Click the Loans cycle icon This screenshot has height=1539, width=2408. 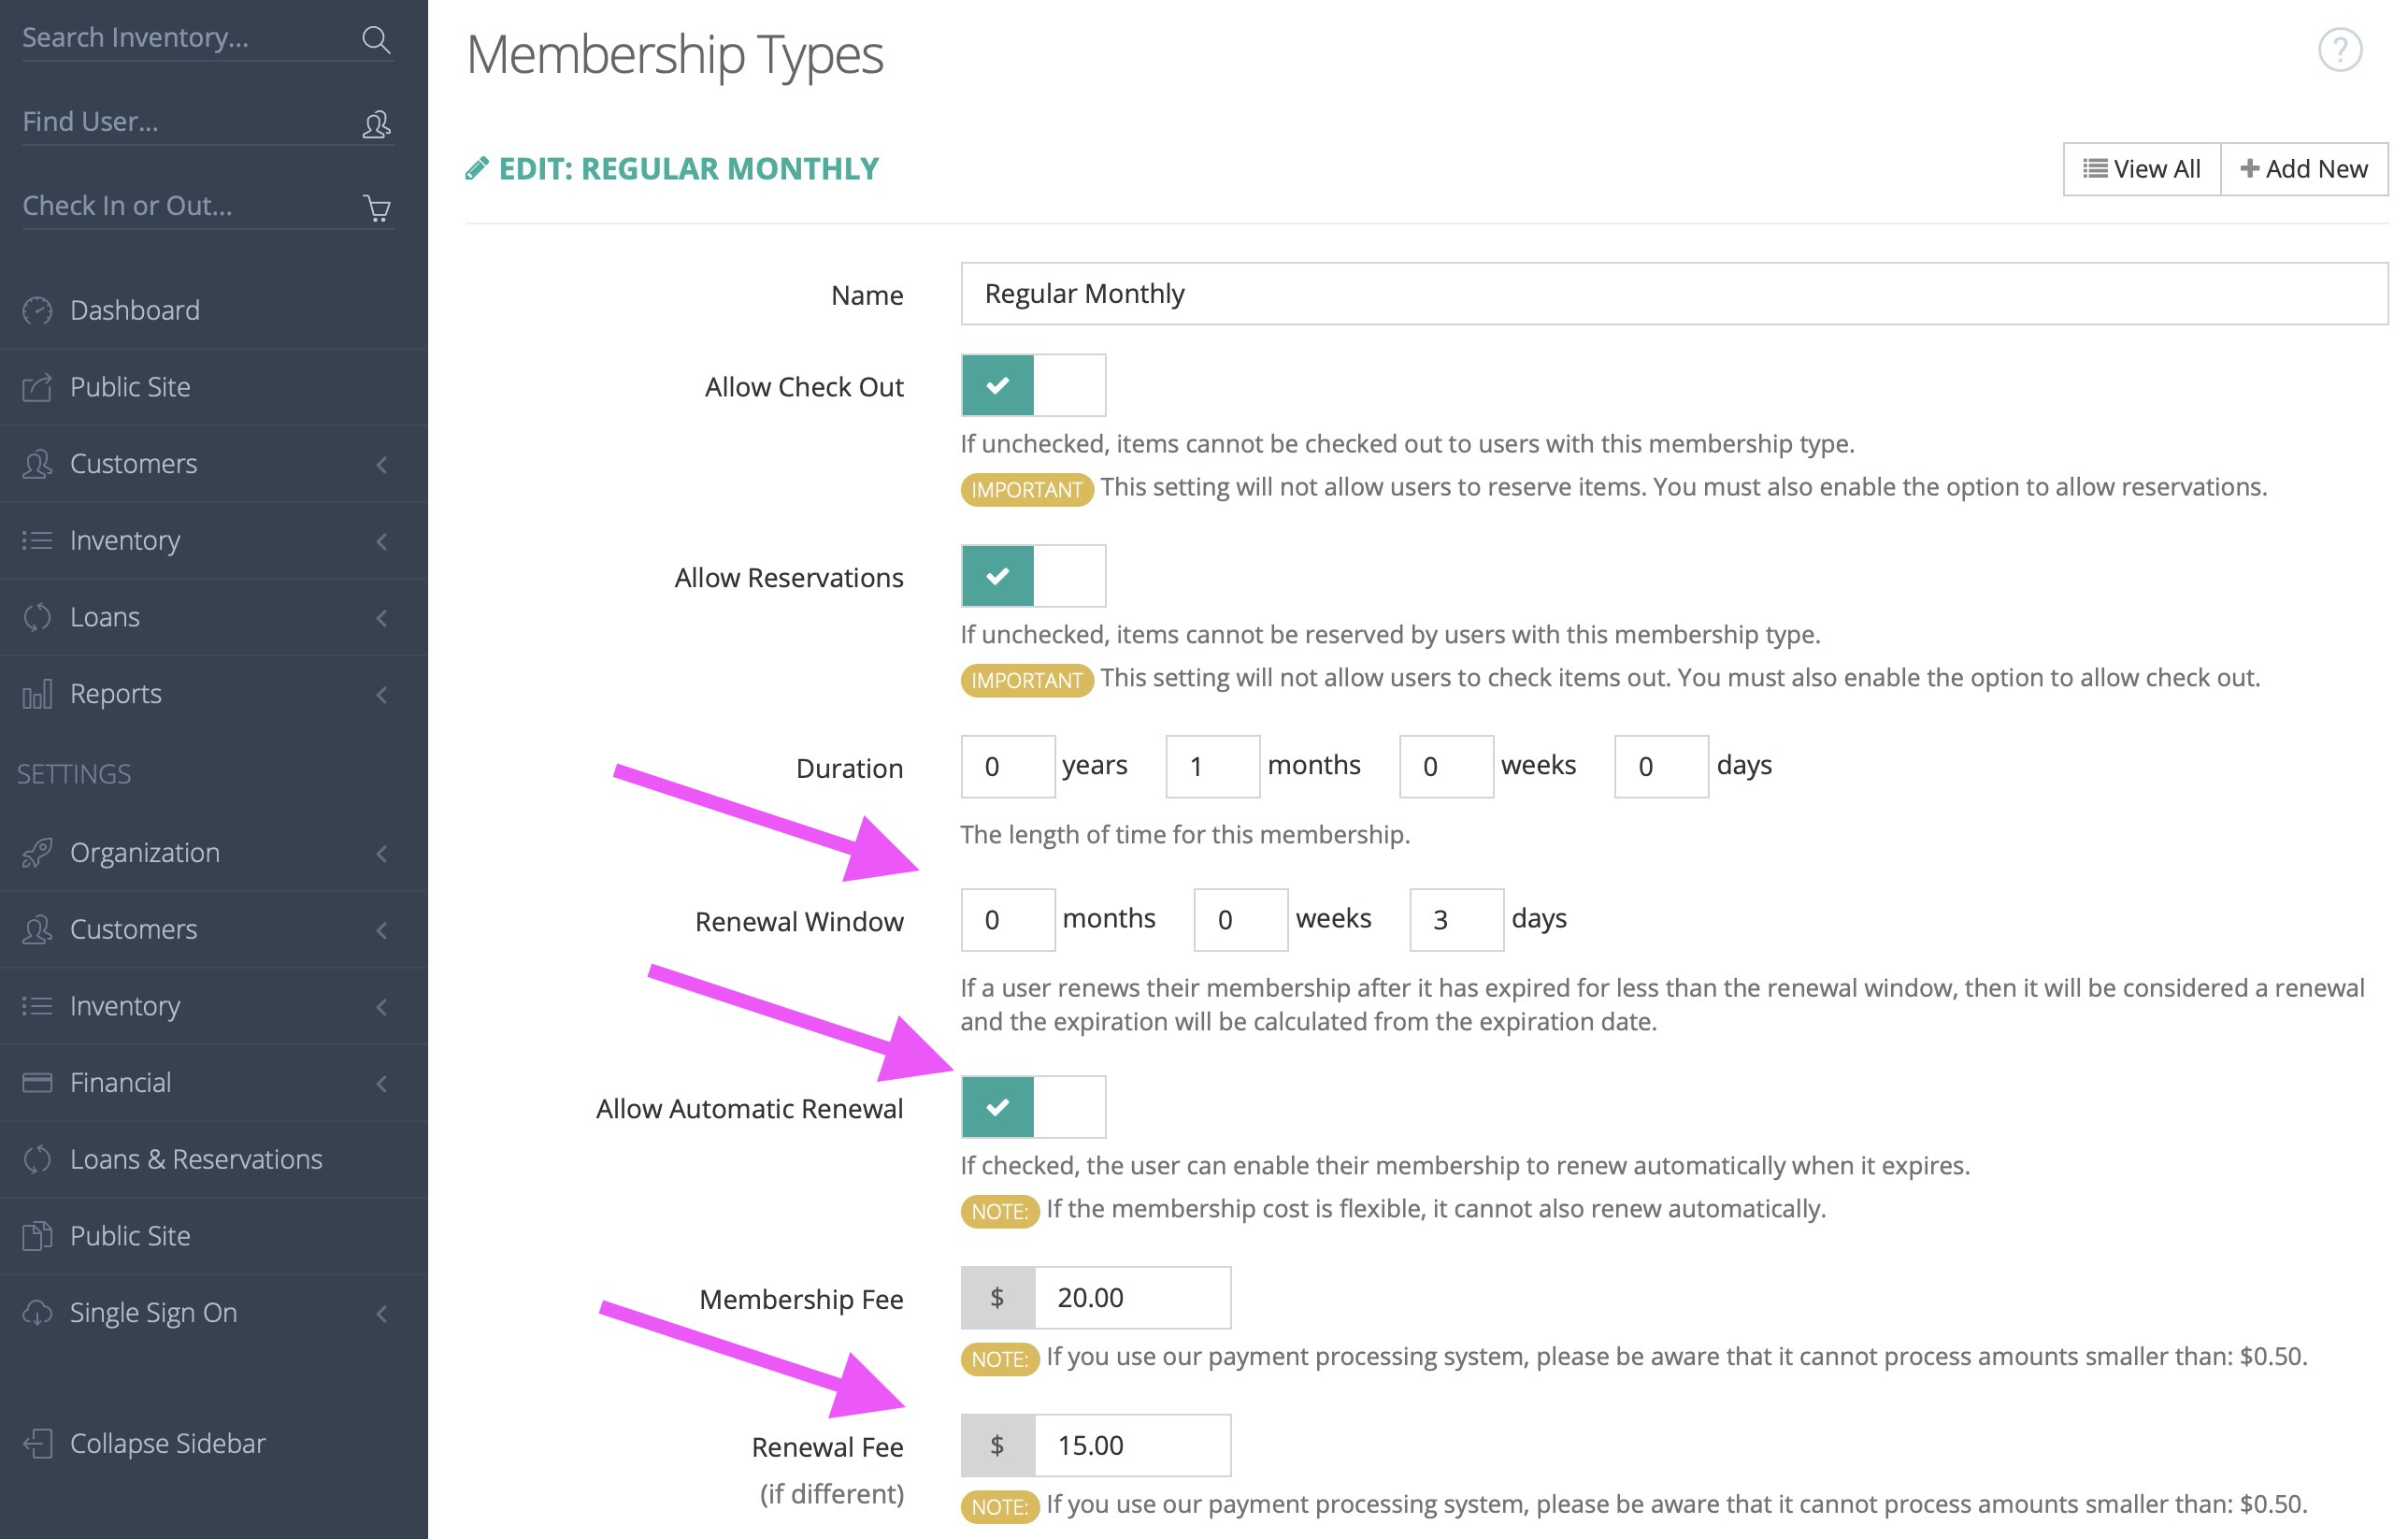point(37,617)
